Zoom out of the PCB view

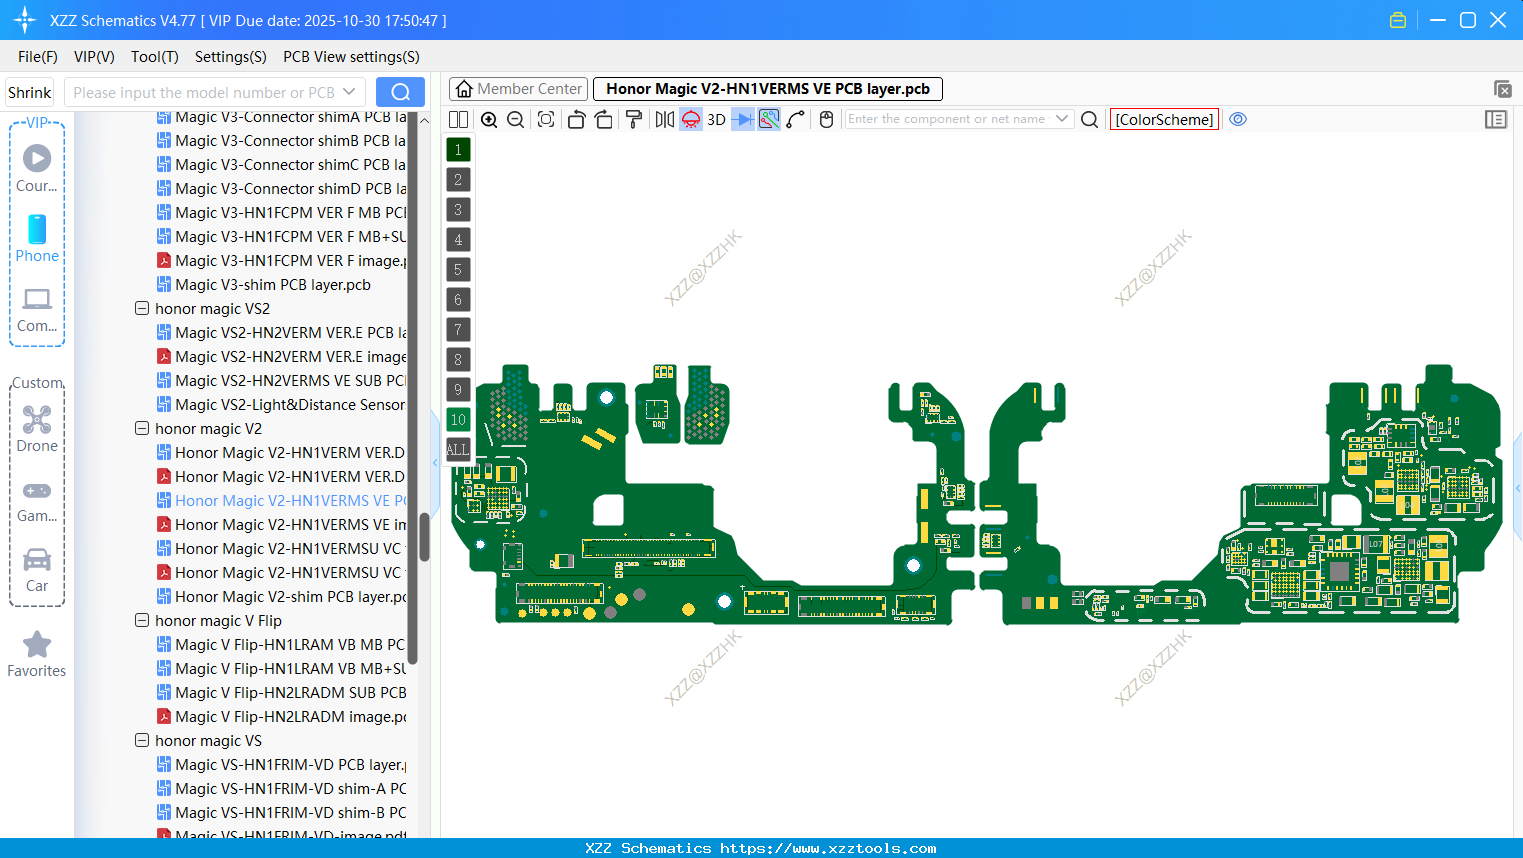516,119
